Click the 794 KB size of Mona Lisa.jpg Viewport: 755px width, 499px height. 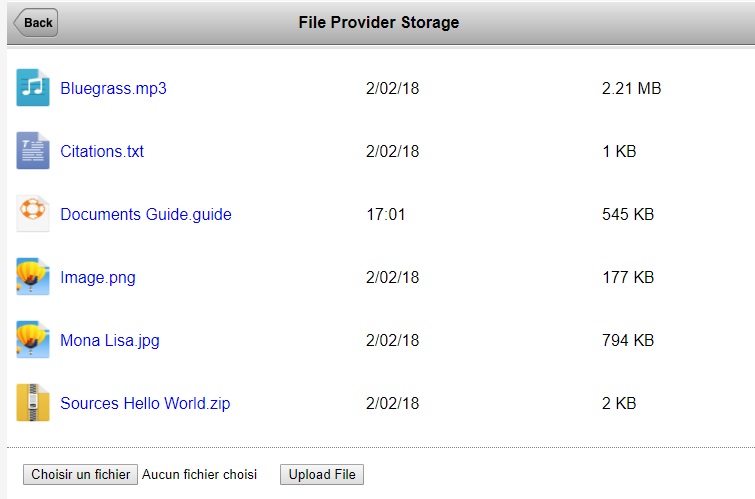click(628, 341)
